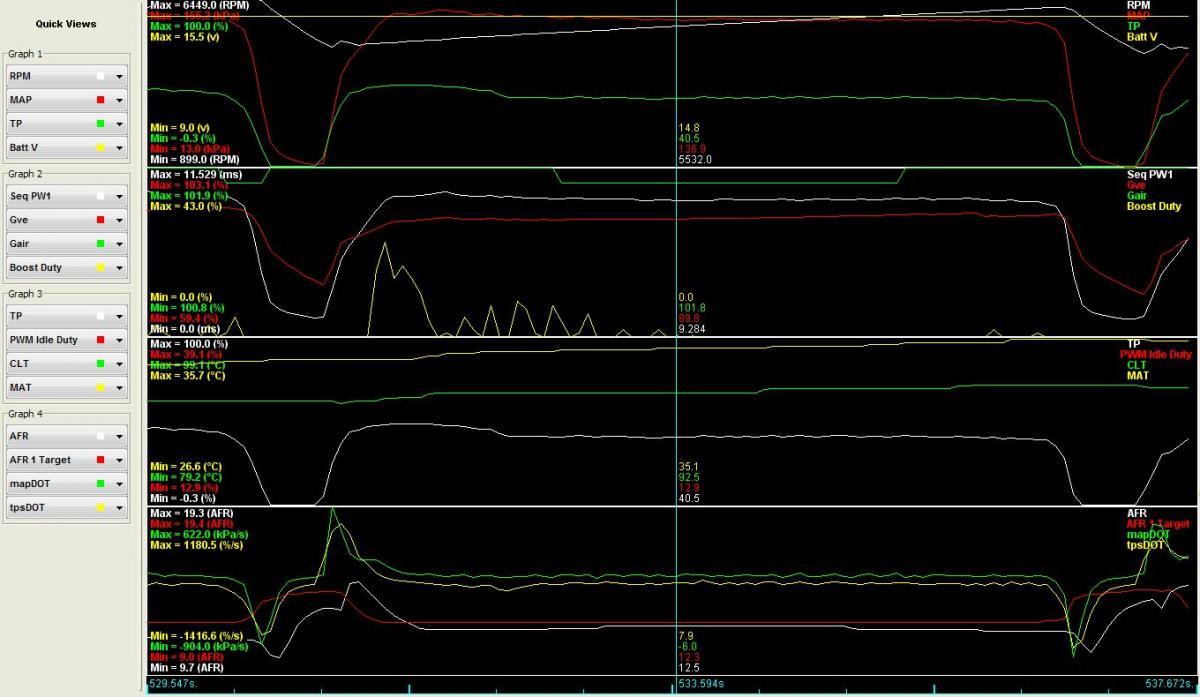The image size is (1200, 697).
Task: Expand the Boost Duty dropdown arrow
Action: 119,268
